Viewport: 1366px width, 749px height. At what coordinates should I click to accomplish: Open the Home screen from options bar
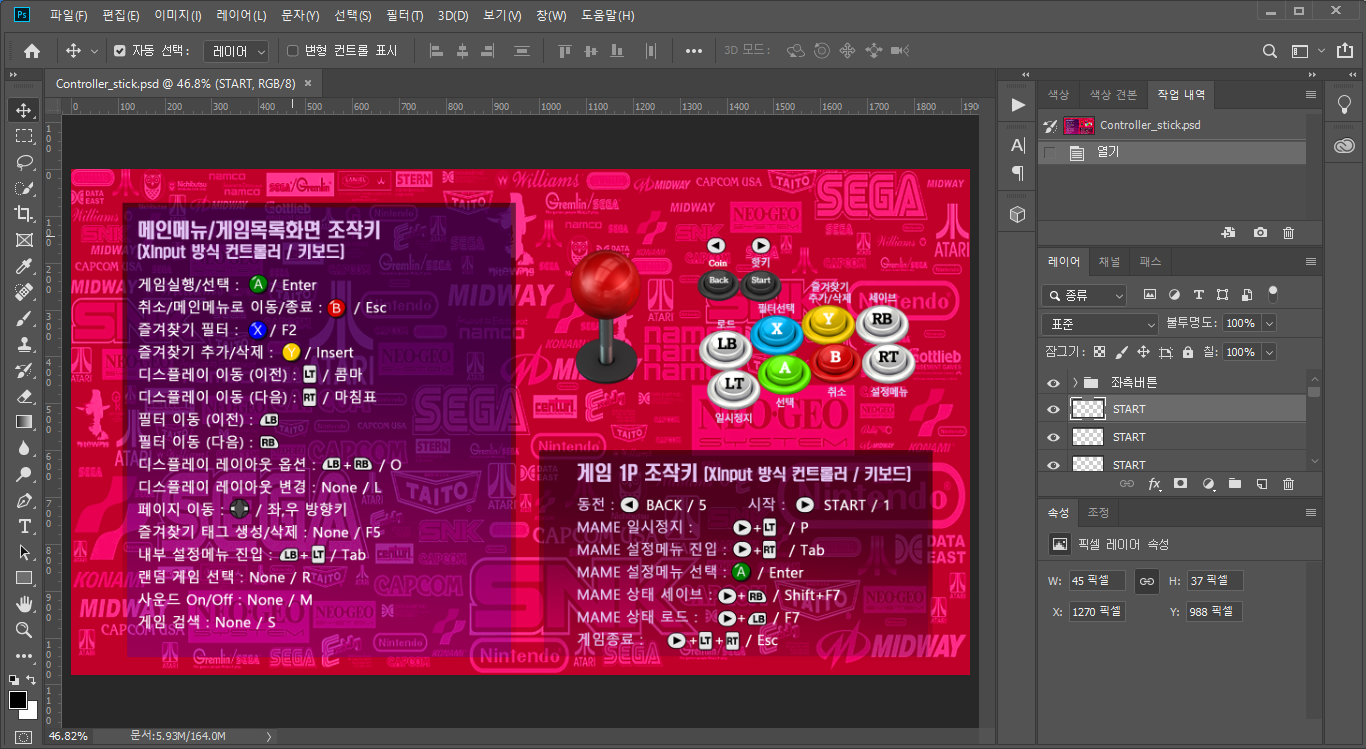click(x=32, y=51)
